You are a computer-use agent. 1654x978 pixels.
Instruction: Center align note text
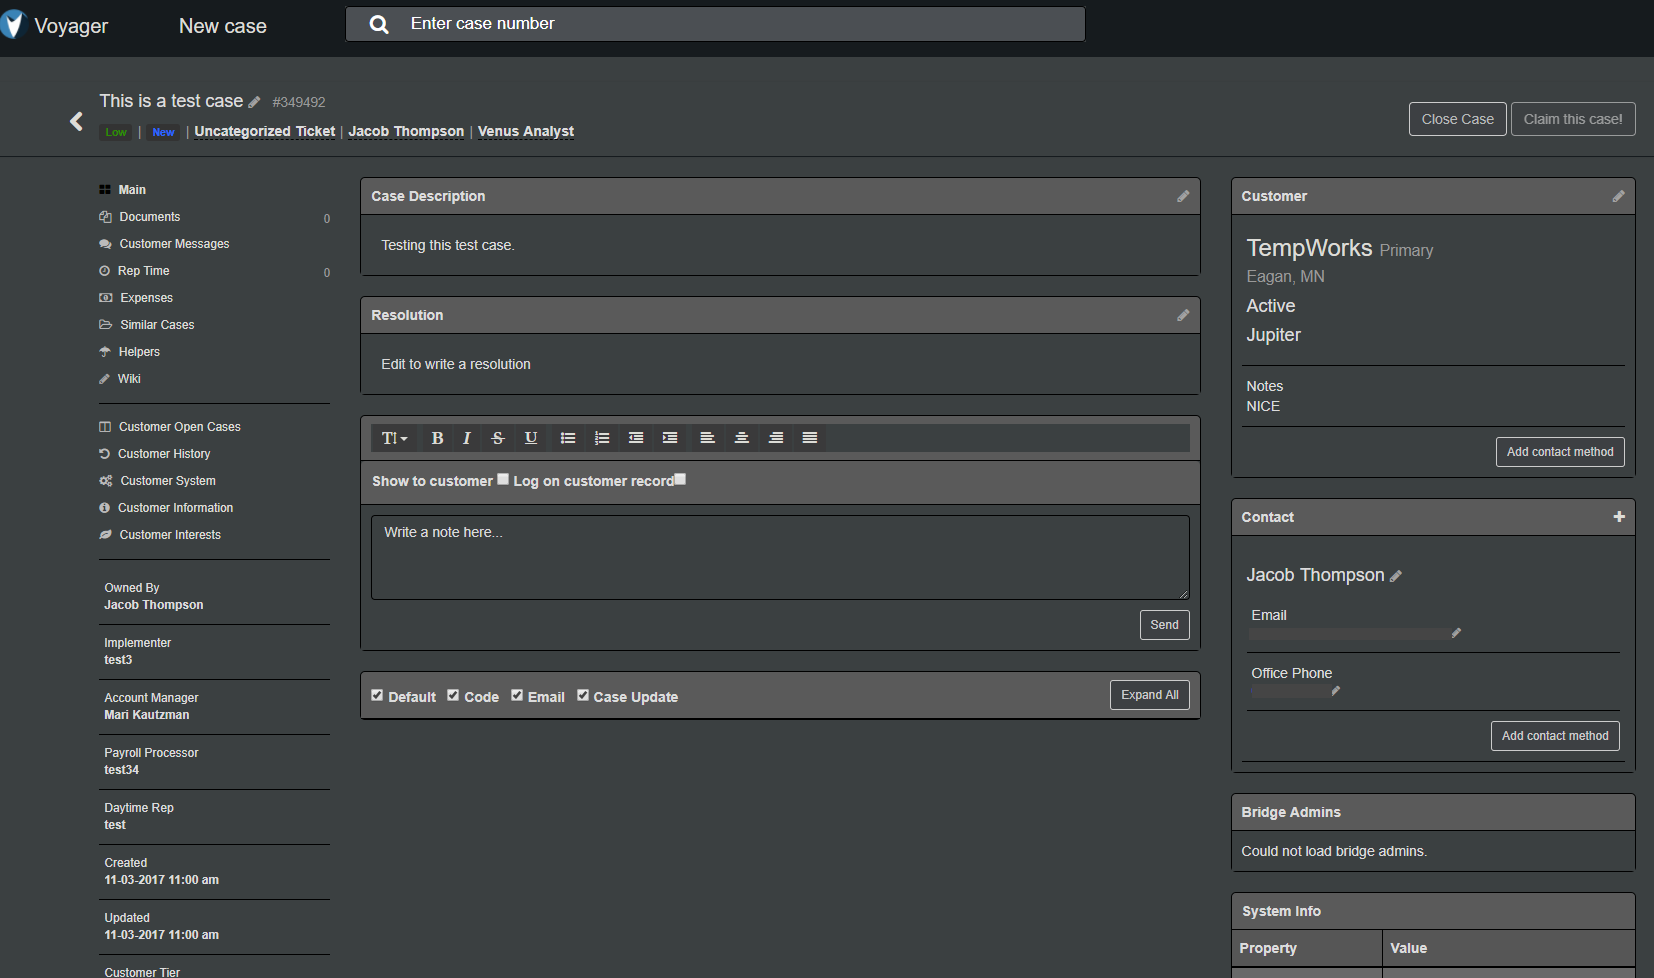[x=742, y=438]
